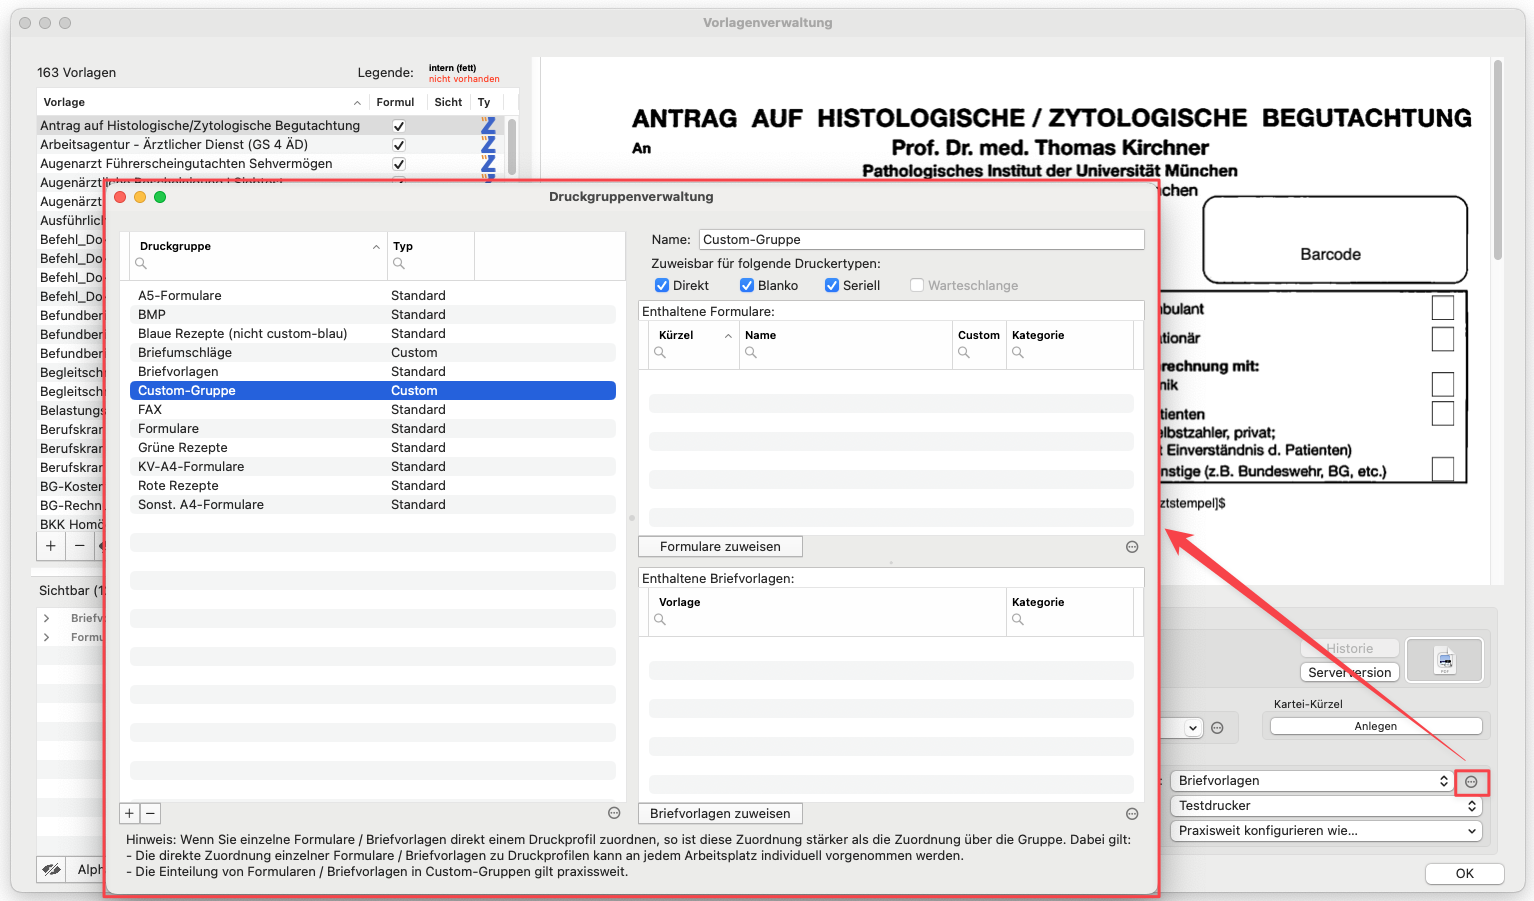Viewport: 1534px width, 901px height.
Task: Select the KV-A4-Formulare print group row
Action: tap(373, 467)
